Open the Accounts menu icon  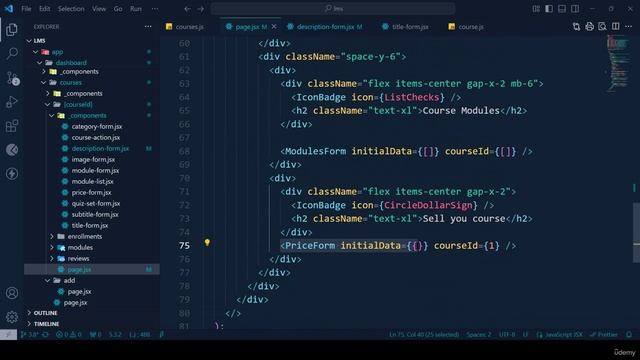tap(12, 293)
